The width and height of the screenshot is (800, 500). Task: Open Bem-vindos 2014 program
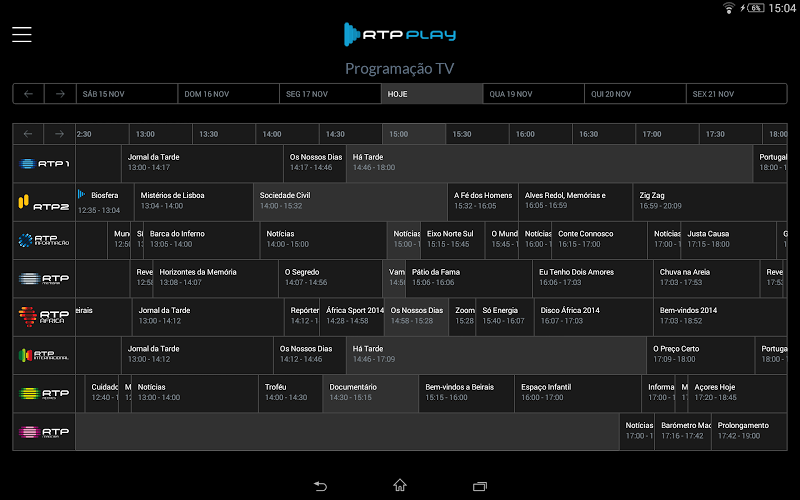[720, 317]
